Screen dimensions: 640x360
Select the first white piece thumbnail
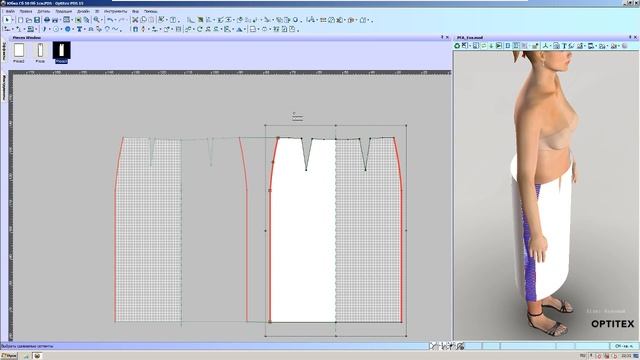coord(19,50)
